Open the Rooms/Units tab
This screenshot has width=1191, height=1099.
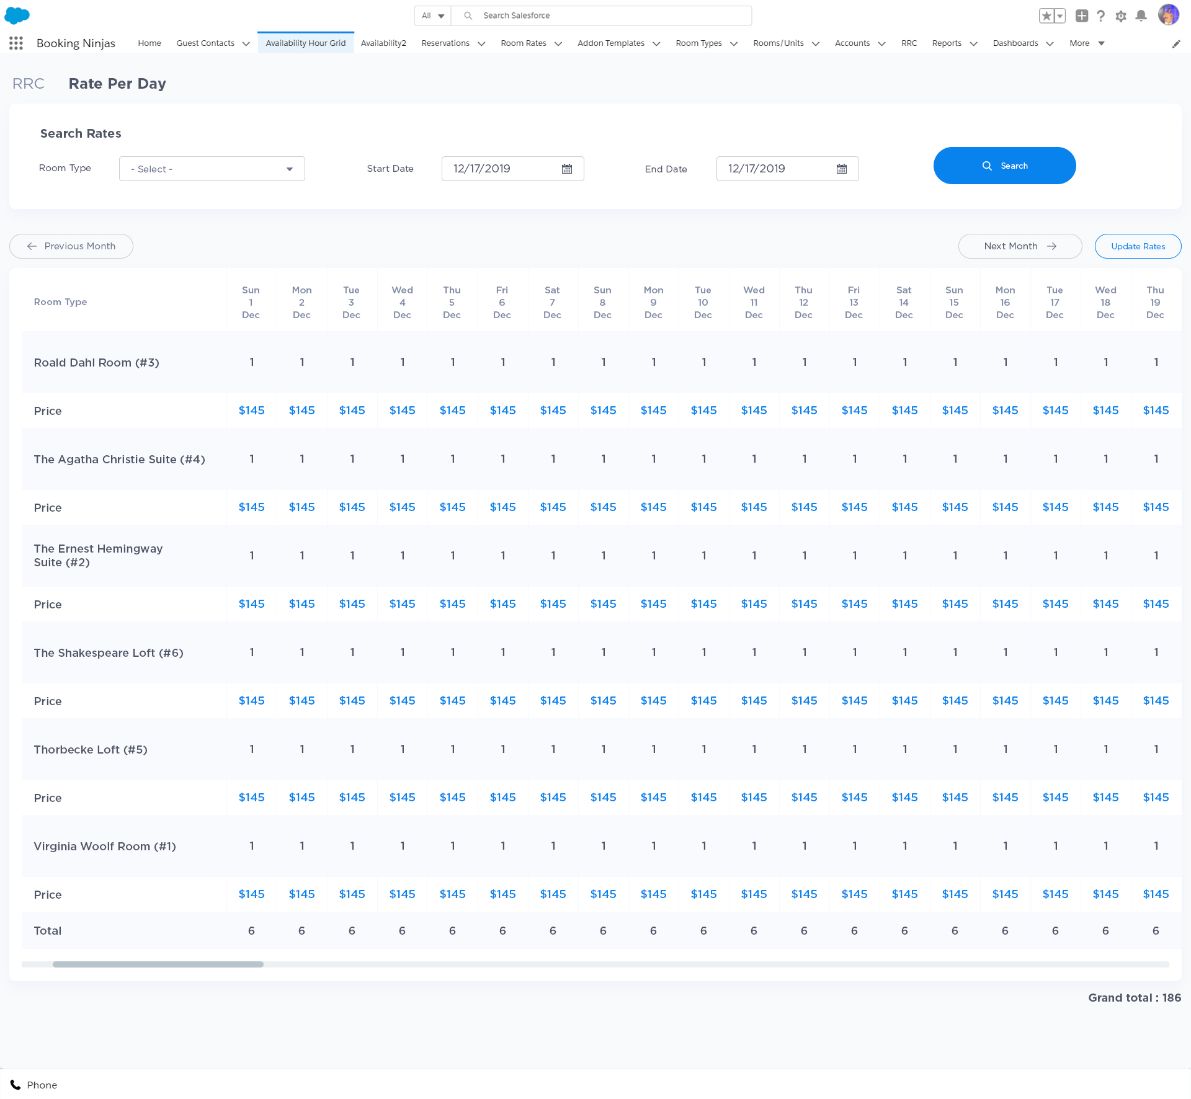click(778, 43)
